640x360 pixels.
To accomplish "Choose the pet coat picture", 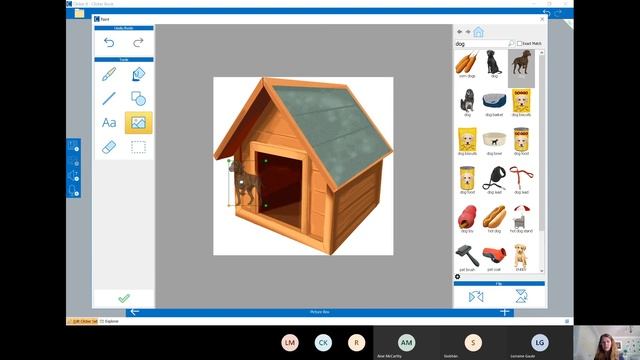I will [x=494, y=258].
